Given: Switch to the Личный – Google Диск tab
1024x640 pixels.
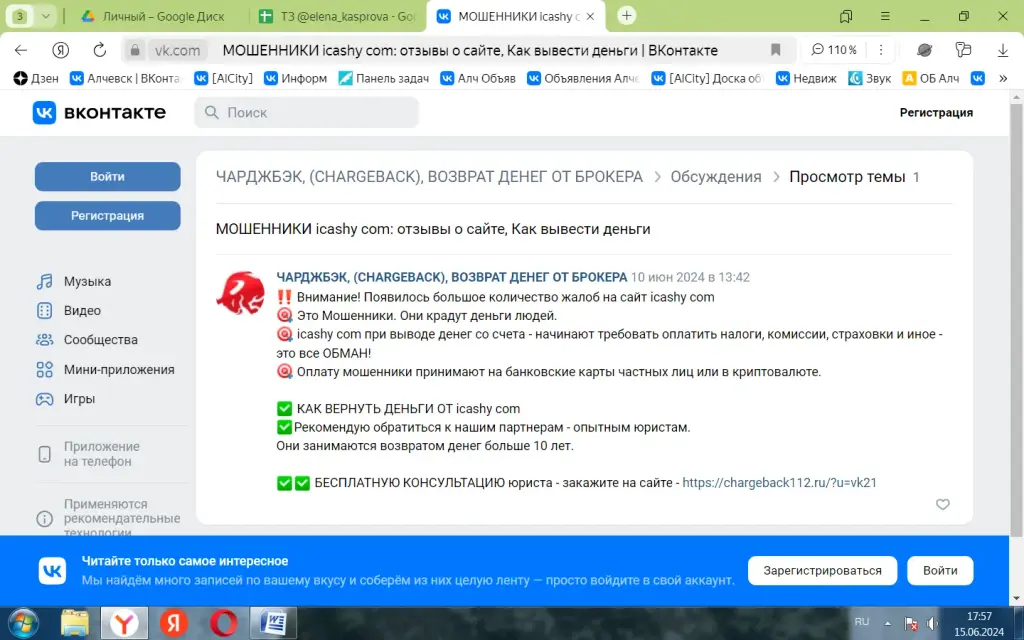Looking at the screenshot, I should [153, 16].
